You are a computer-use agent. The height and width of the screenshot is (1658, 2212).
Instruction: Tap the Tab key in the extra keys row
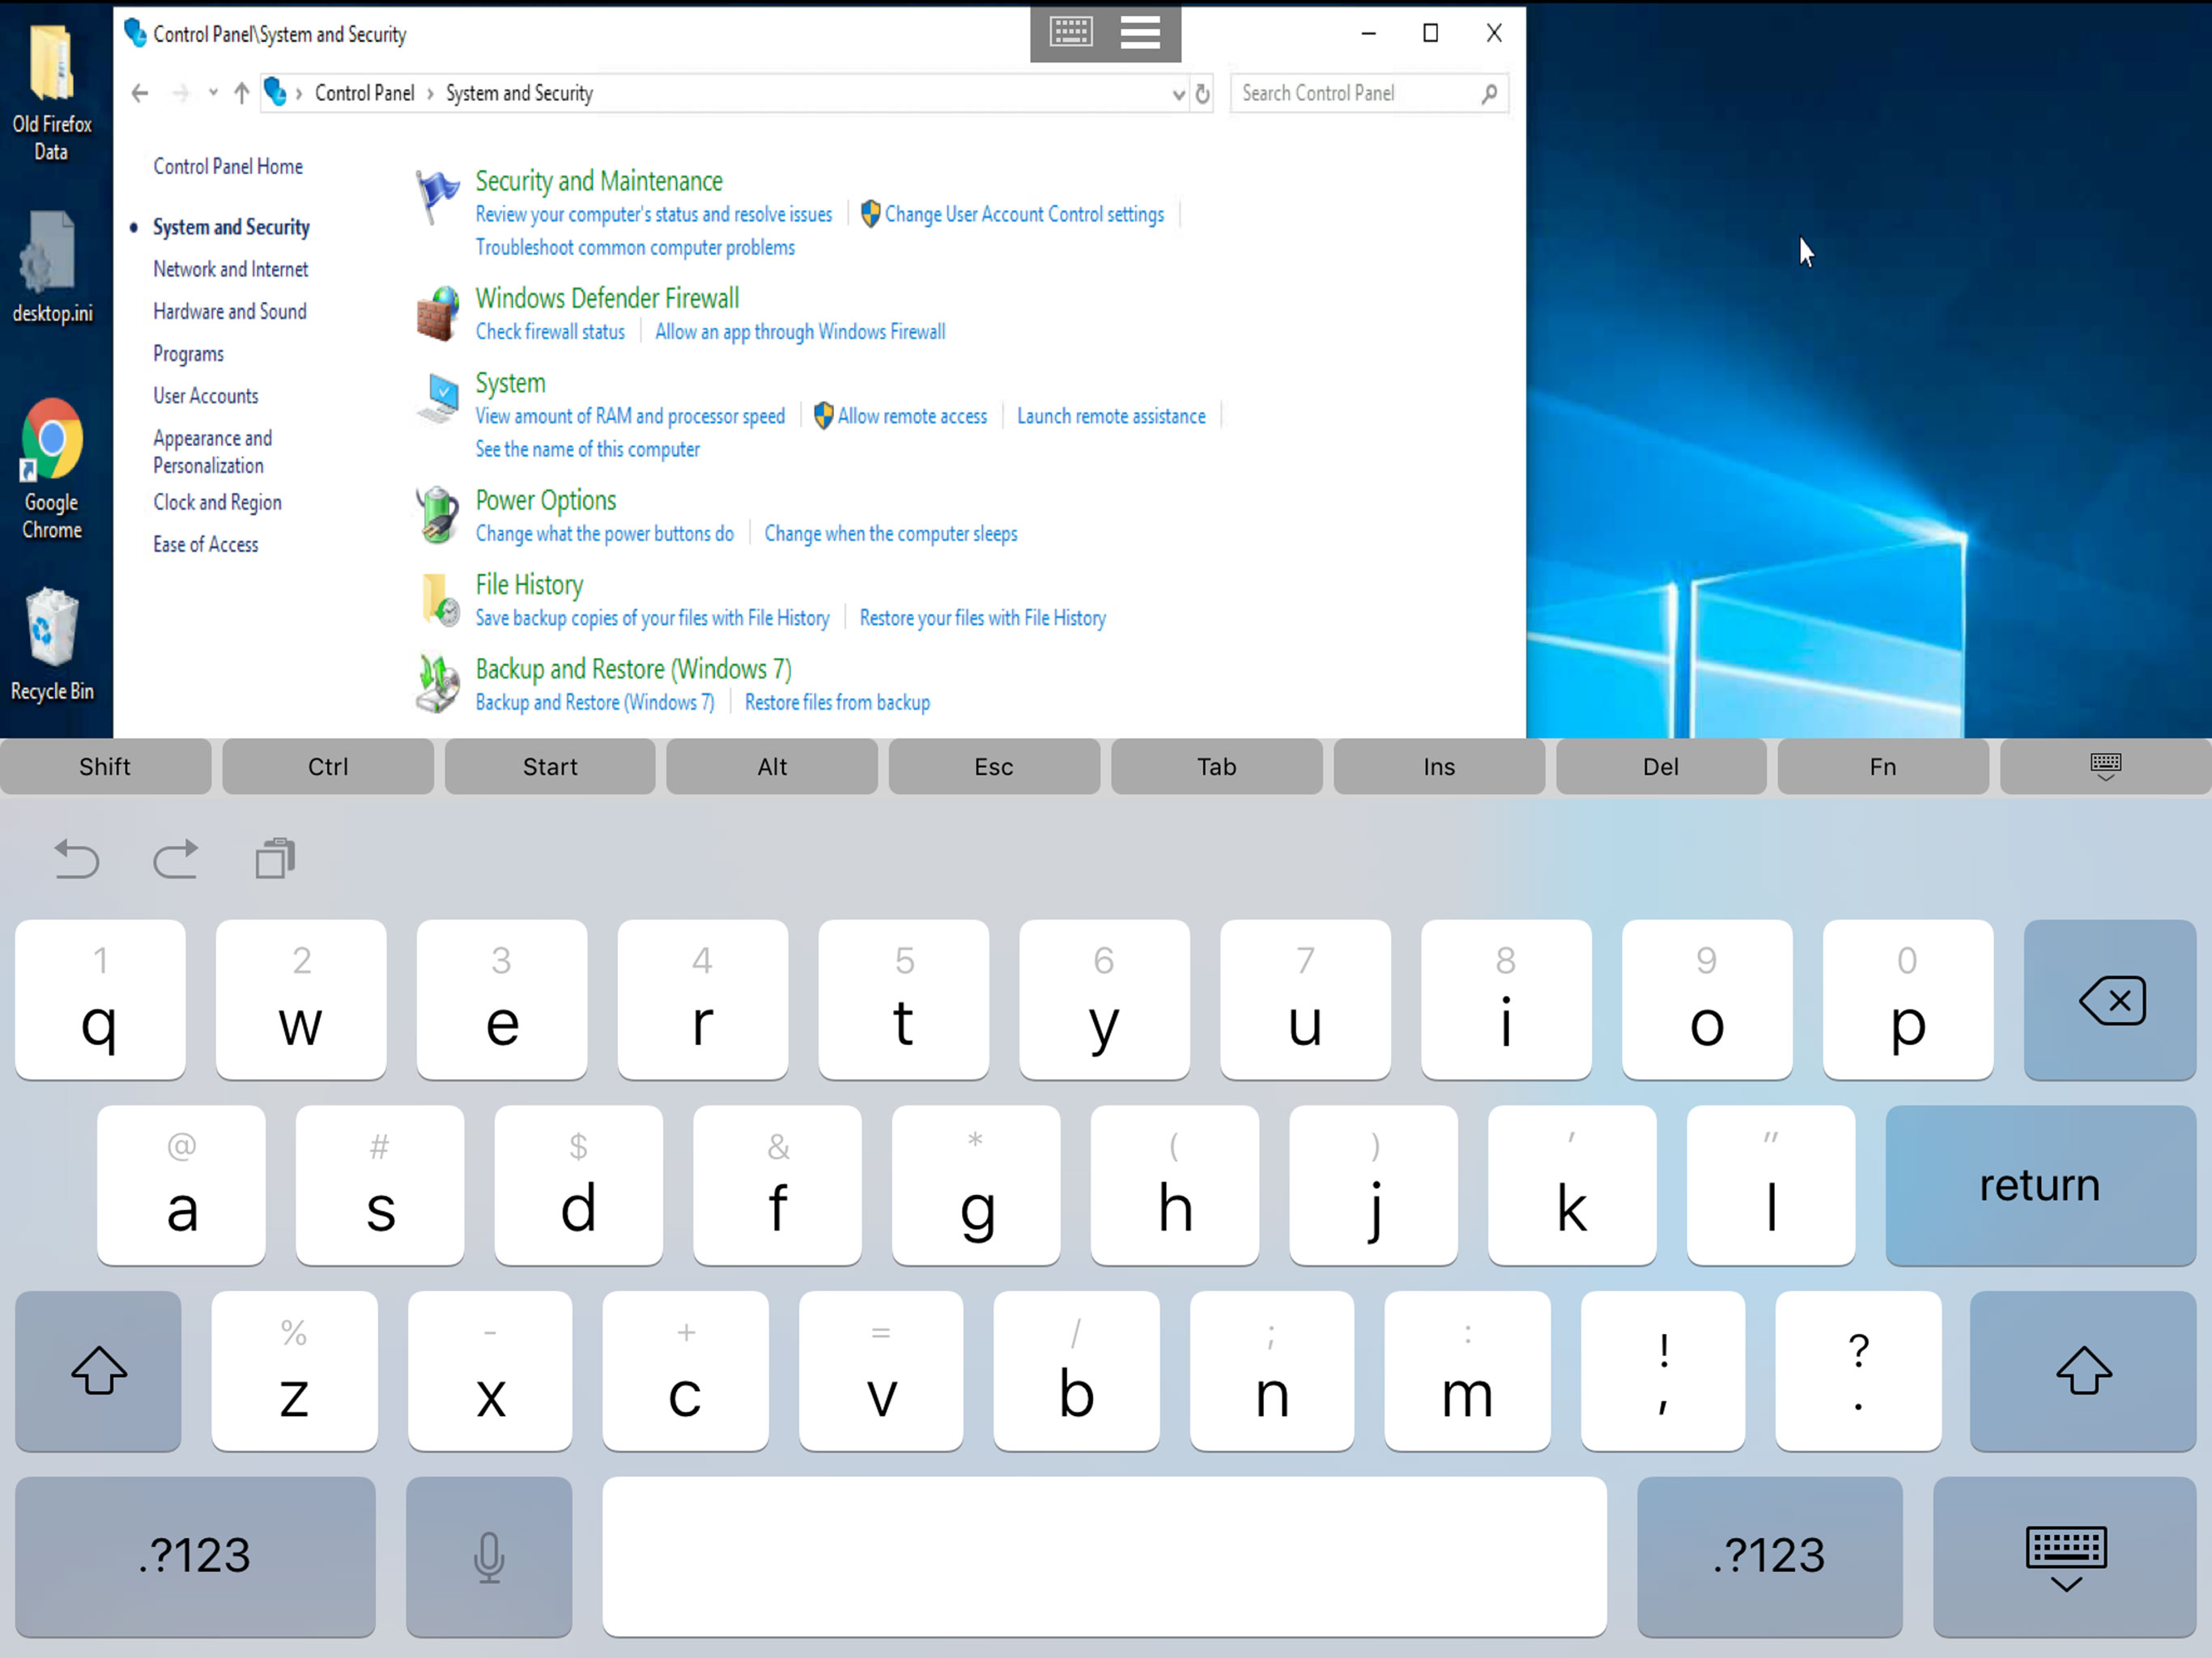pyautogui.click(x=1217, y=767)
